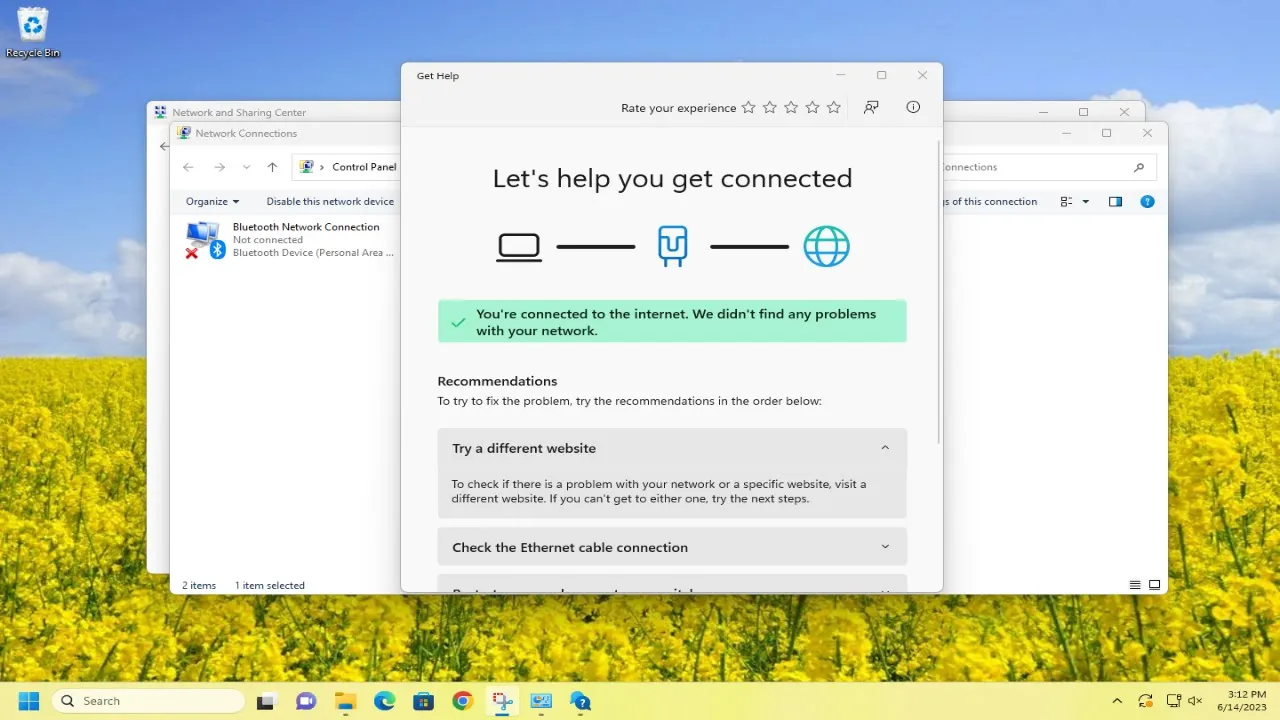This screenshot has height=720, width=1280.
Task: Click the Network Connections search field
Action: point(1048,167)
